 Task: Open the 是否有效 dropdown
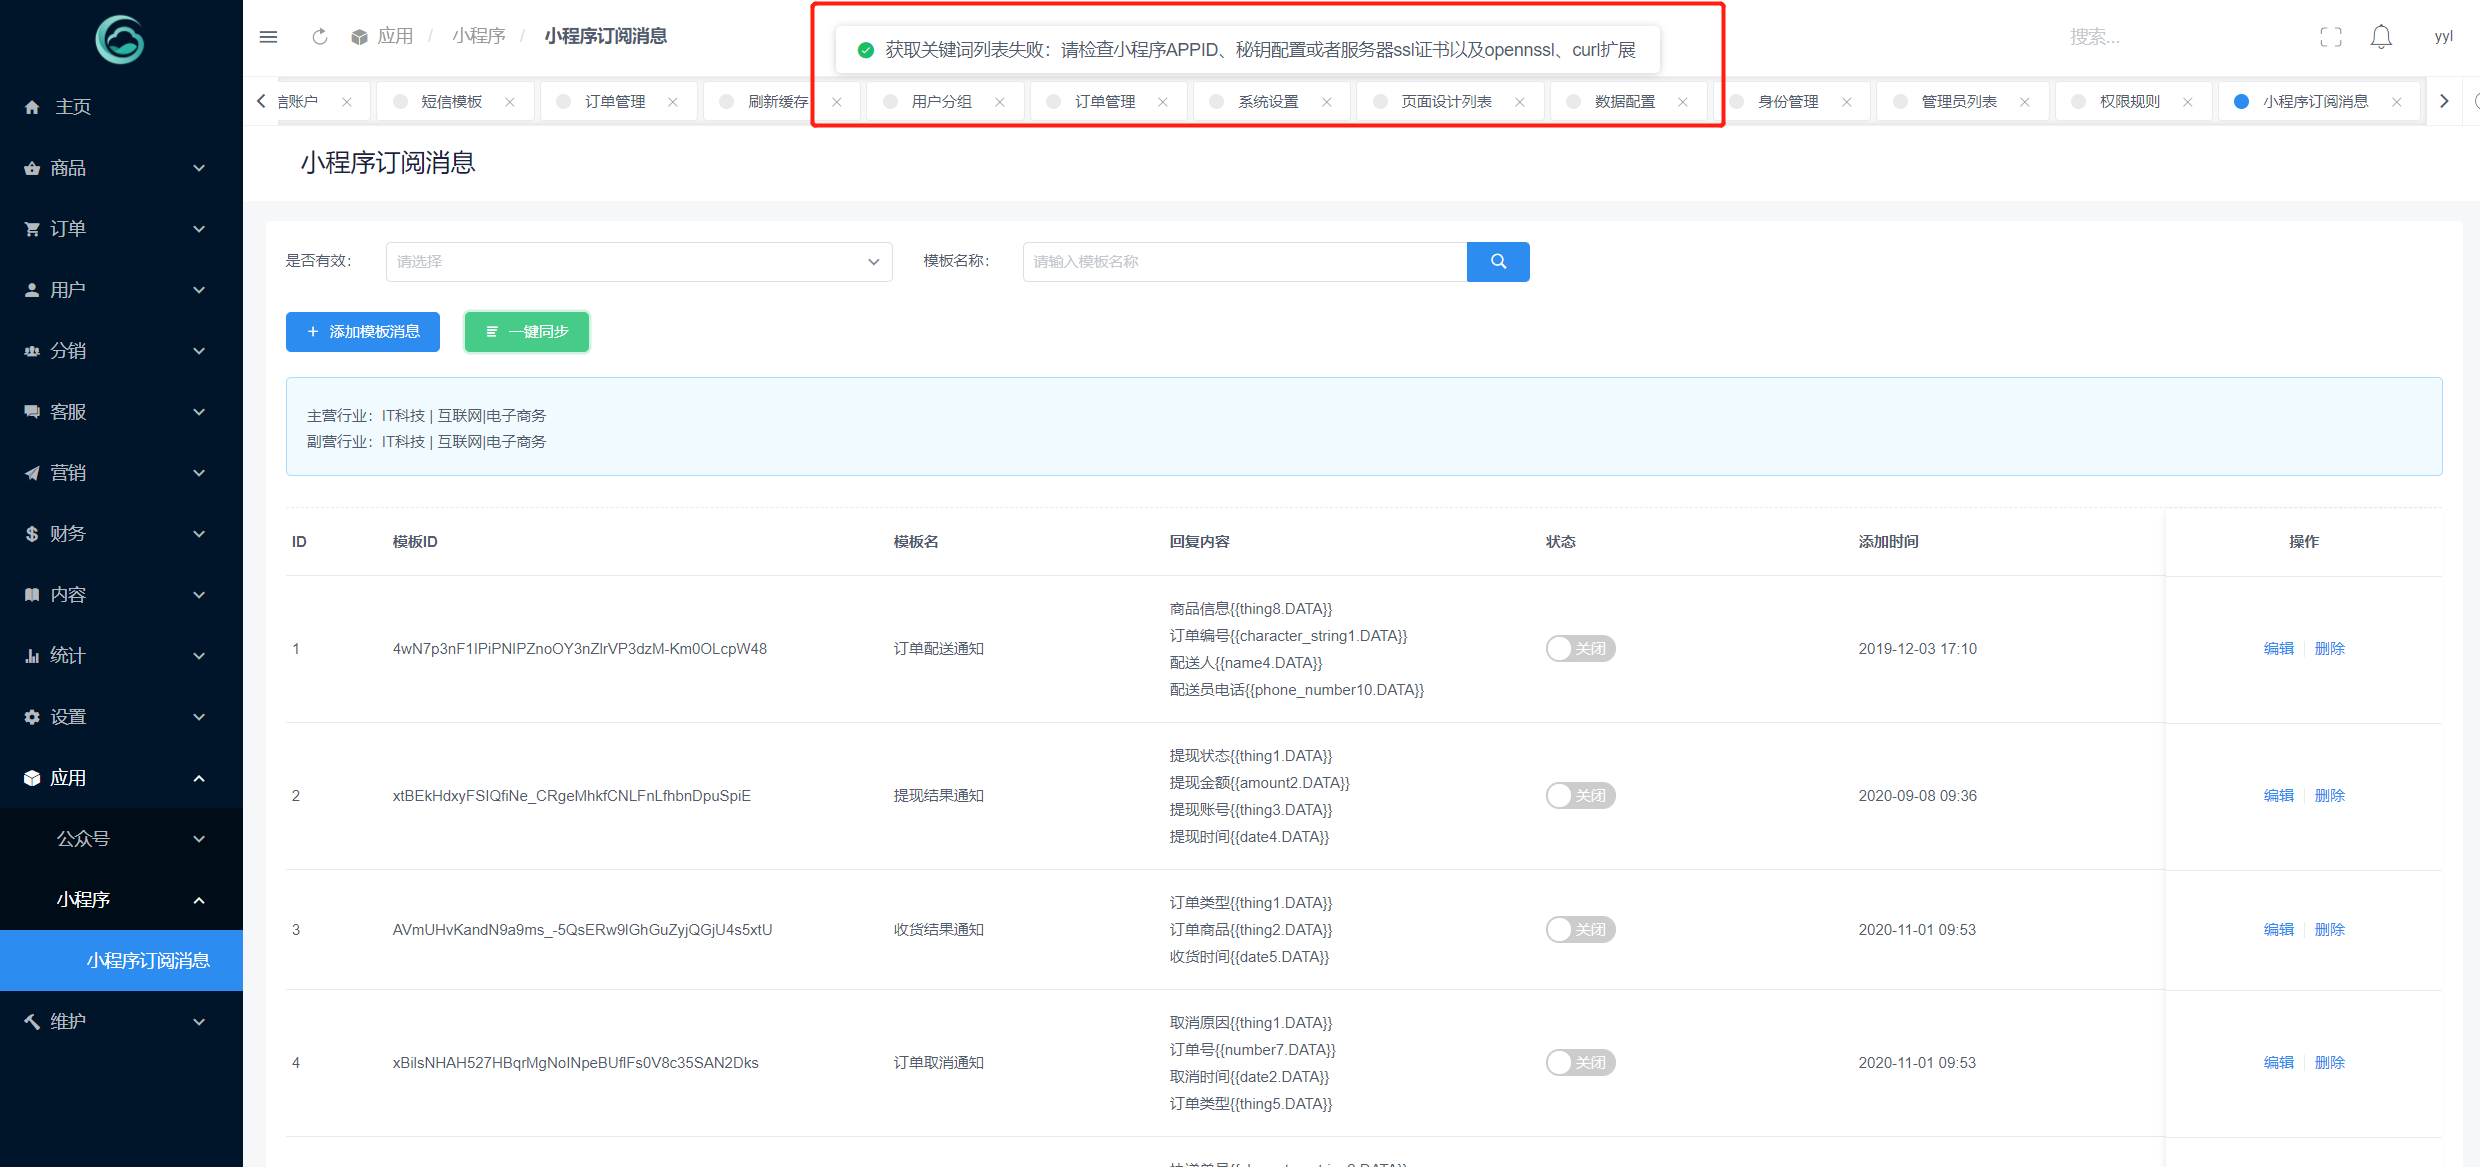click(x=639, y=262)
